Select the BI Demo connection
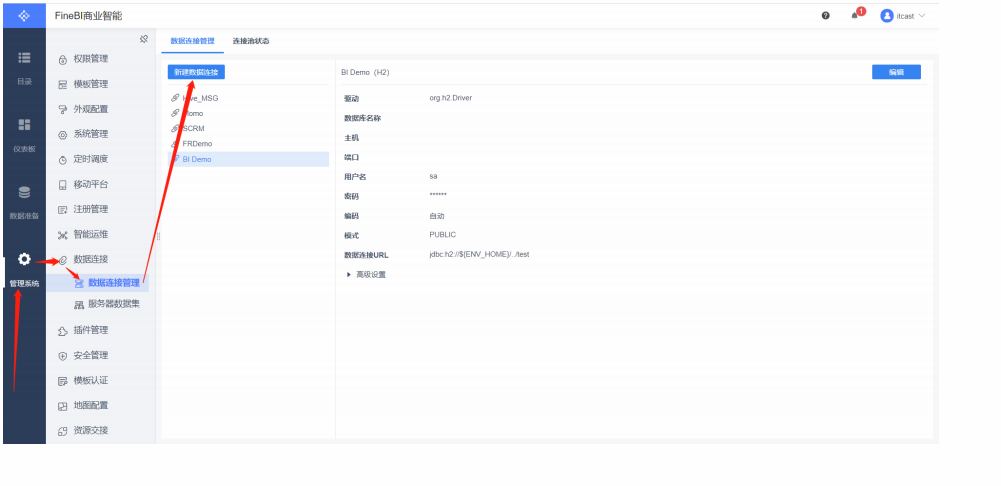Viewport: 1001px width, 486px height. click(248, 159)
